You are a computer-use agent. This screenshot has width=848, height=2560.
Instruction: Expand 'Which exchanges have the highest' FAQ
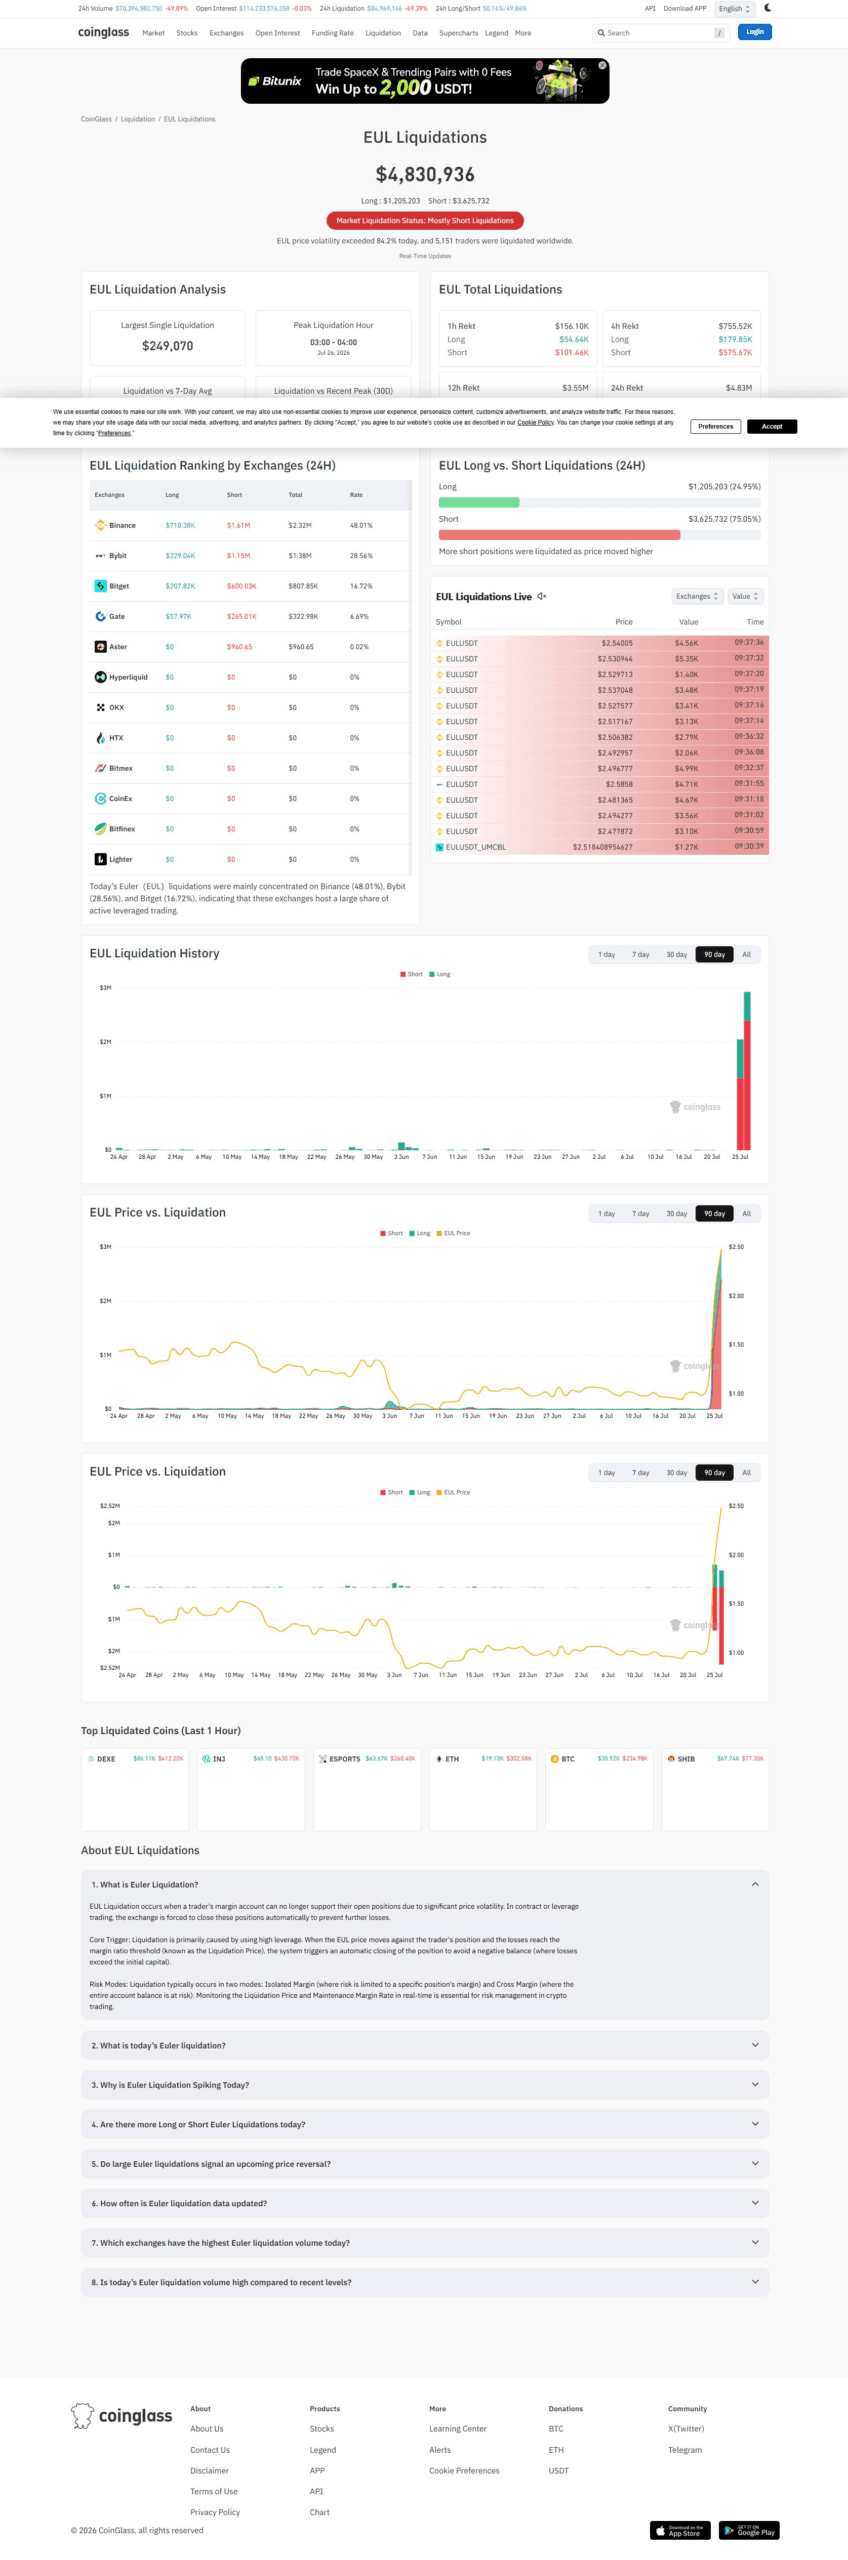[424, 2243]
